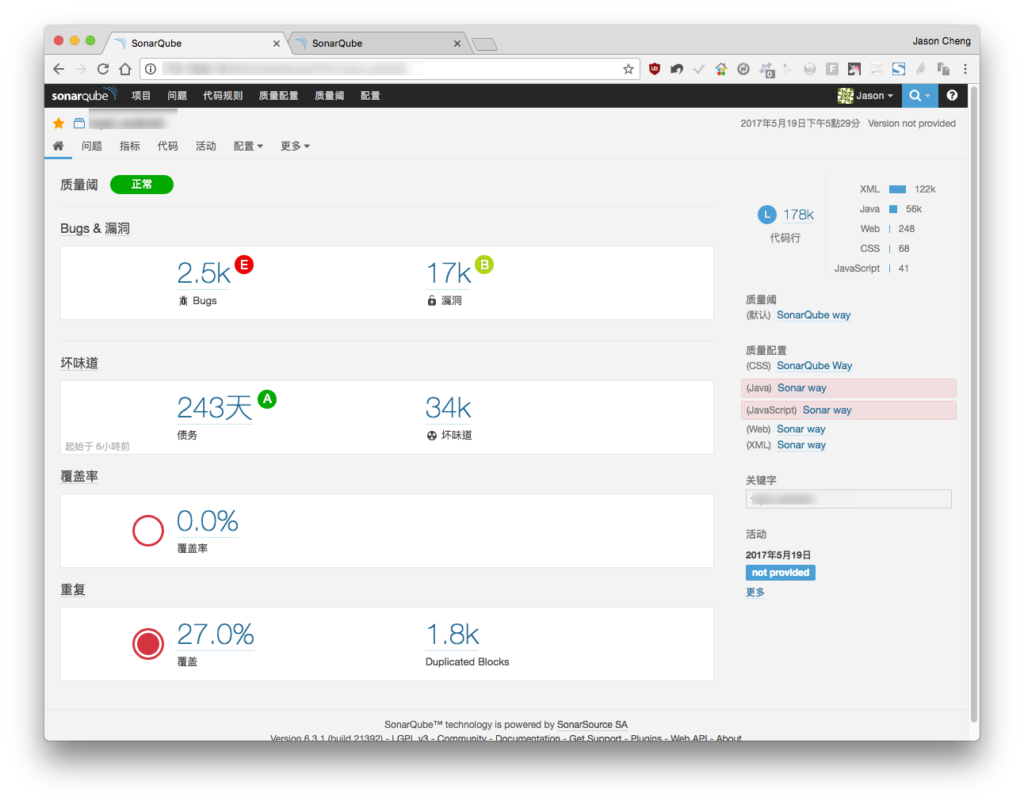Open the Jason user dropdown
This screenshot has width=1024, height=804.
tap(866, 95)
